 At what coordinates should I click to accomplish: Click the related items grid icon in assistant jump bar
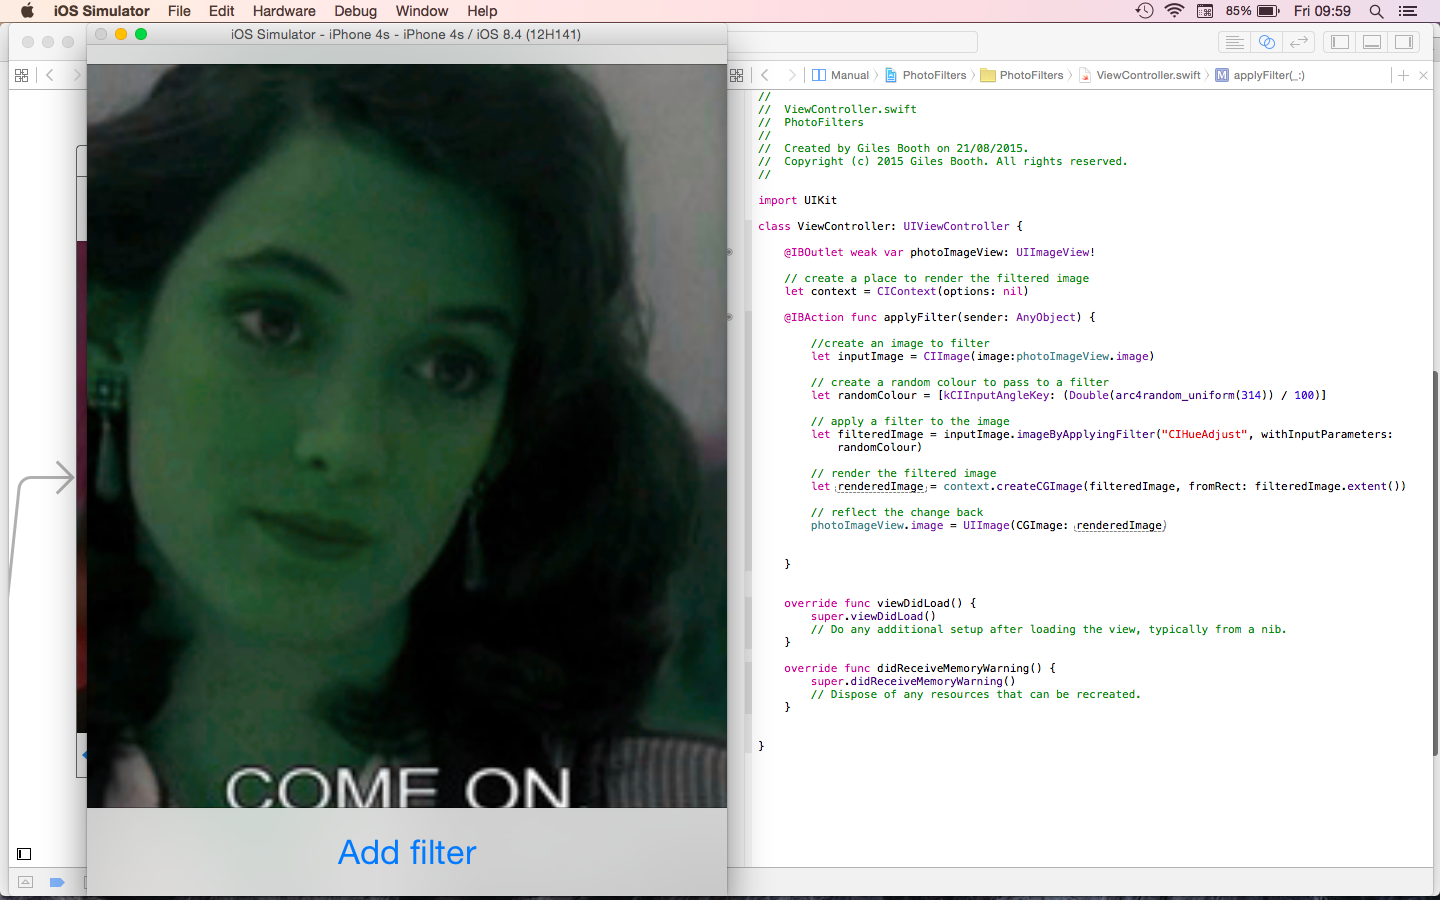click(737, 75)
